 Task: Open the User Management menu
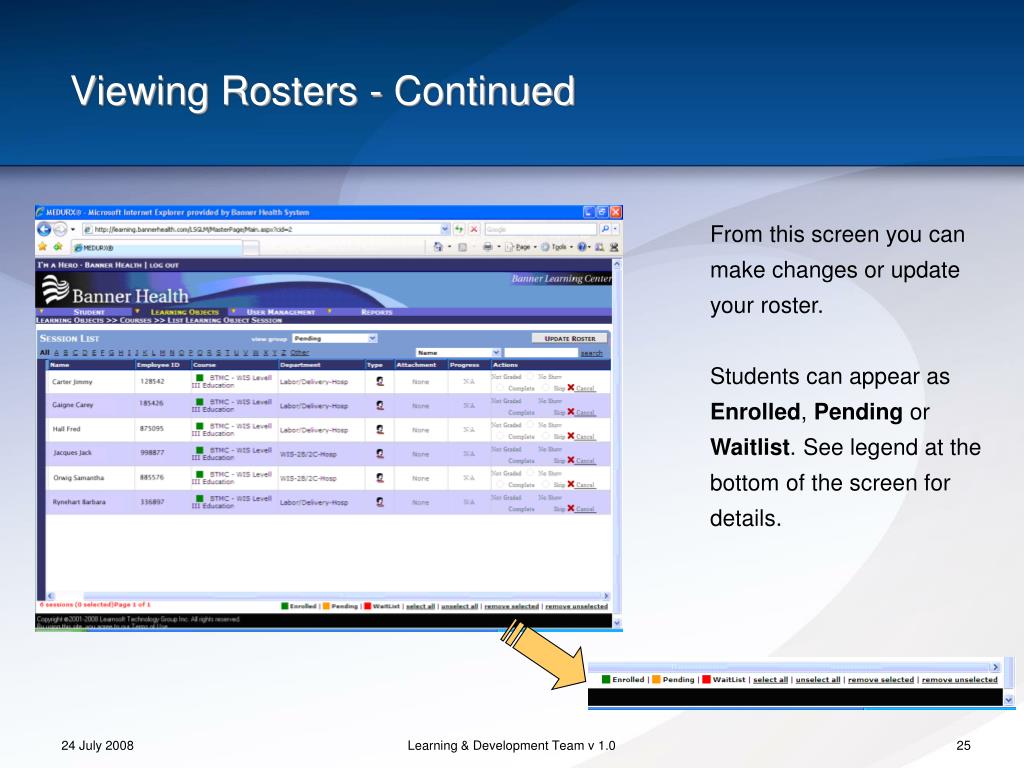point(281,312)
